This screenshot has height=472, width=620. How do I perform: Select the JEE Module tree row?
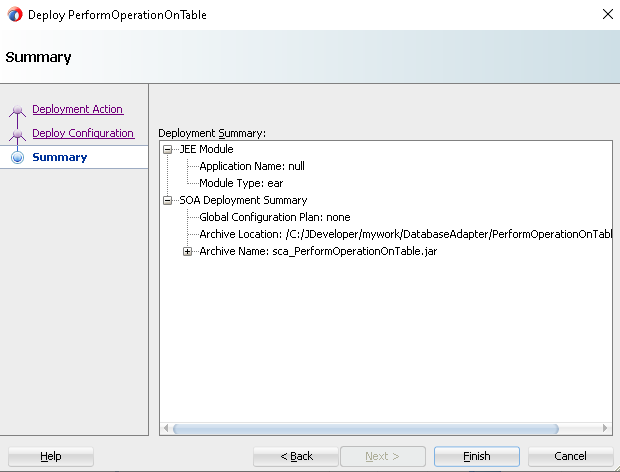point(206,149)
